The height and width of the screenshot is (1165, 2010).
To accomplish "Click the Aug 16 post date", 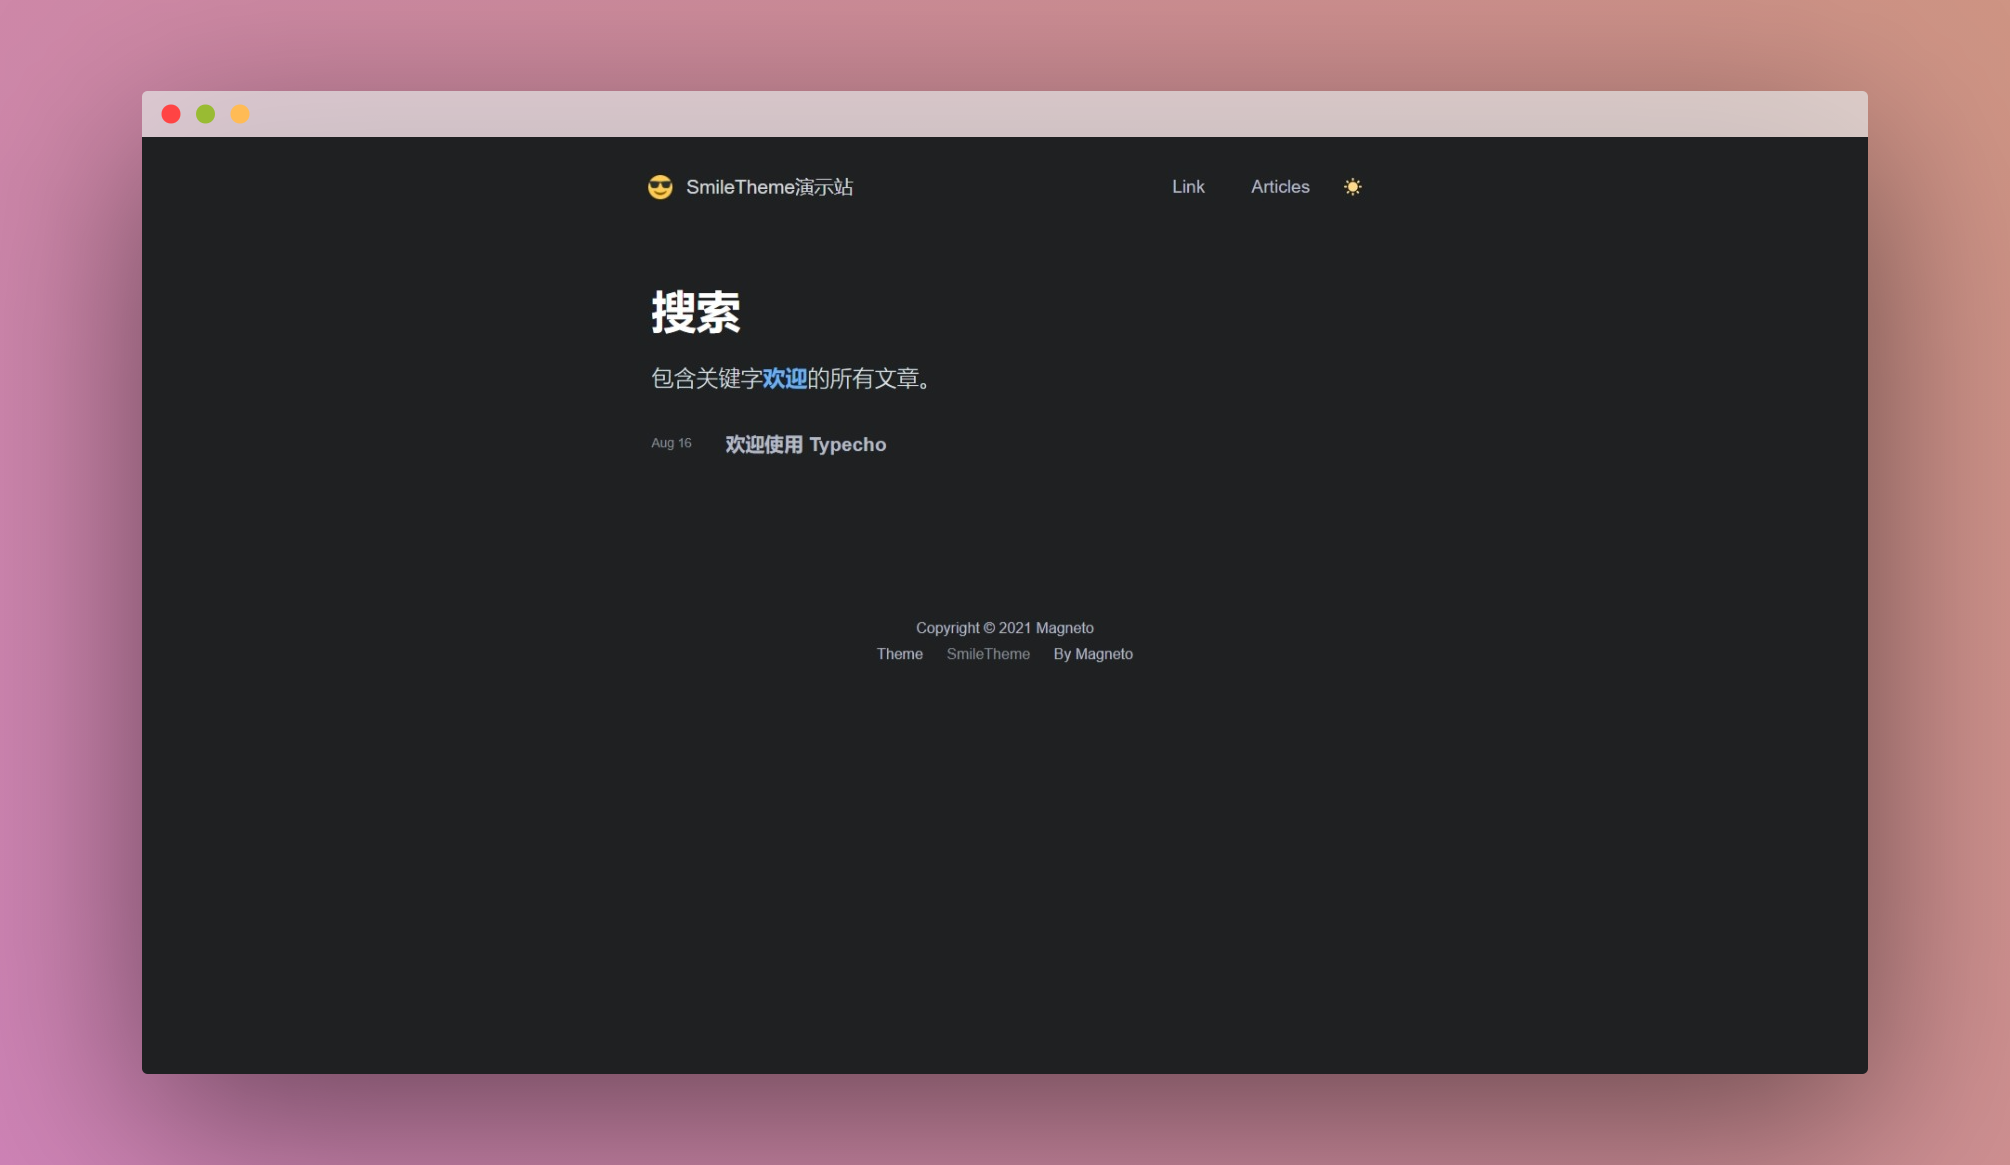I will click(x=671, y=443).
